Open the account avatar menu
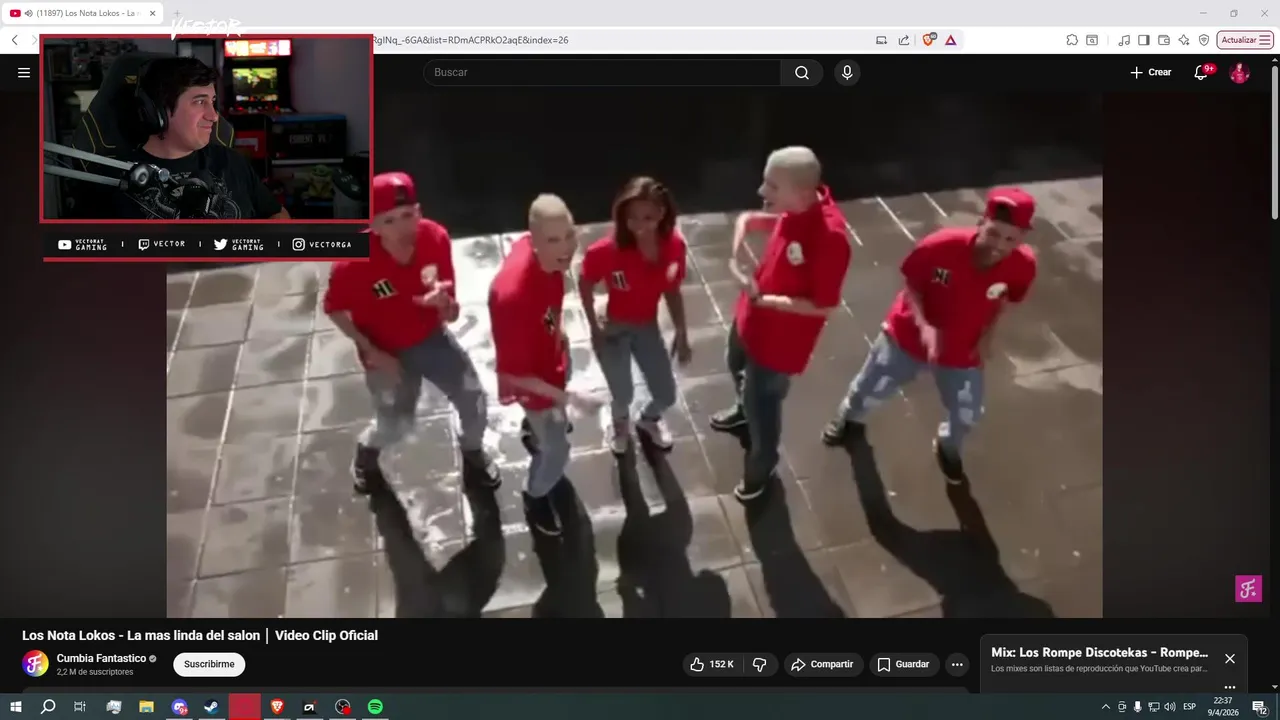 click(x=1239, y=72)
